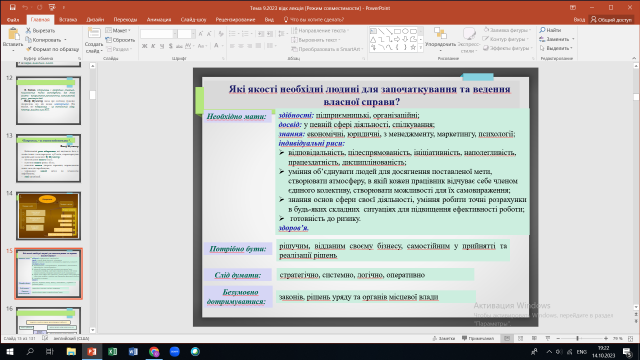Viewport: 640px width, 360px height.
Task: Switch to the Анимация tab
Action: point(159,20)
